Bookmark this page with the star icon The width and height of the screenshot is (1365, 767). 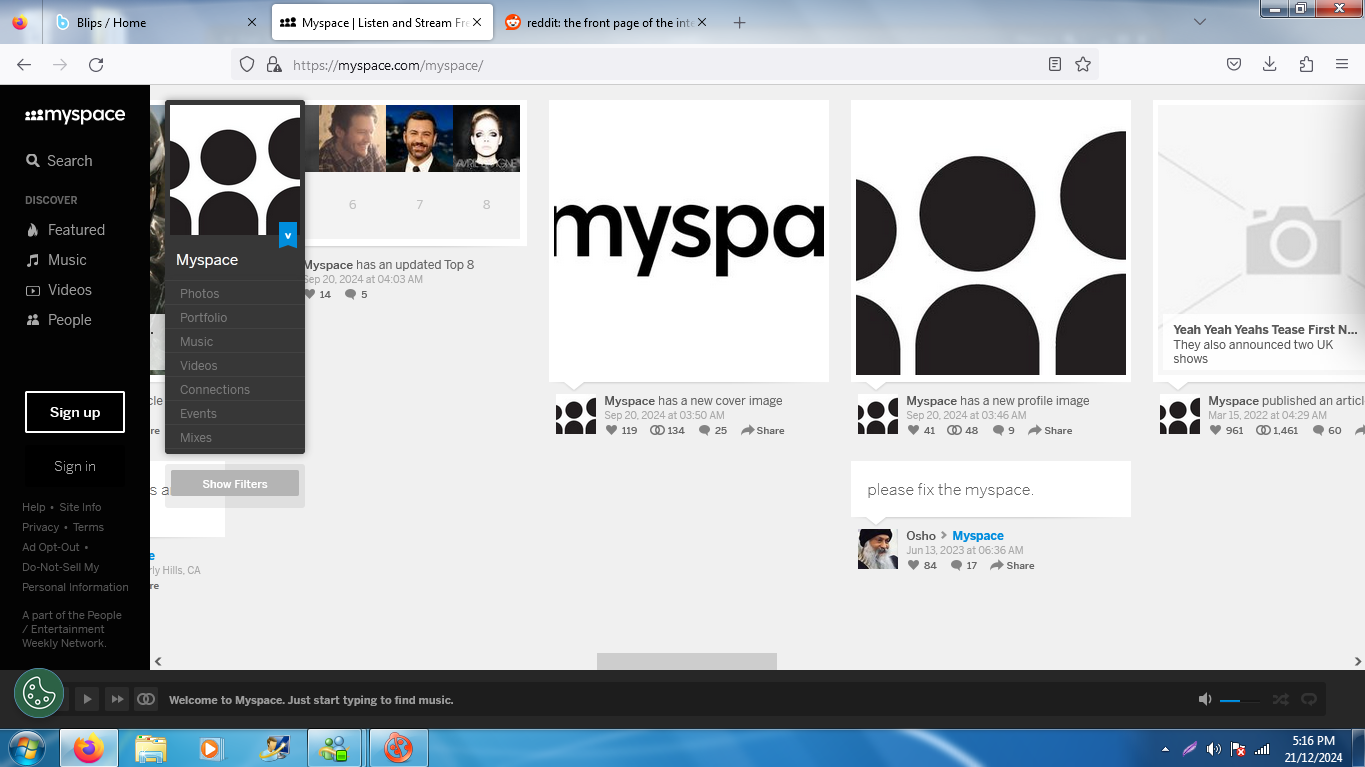[1082, 64]
